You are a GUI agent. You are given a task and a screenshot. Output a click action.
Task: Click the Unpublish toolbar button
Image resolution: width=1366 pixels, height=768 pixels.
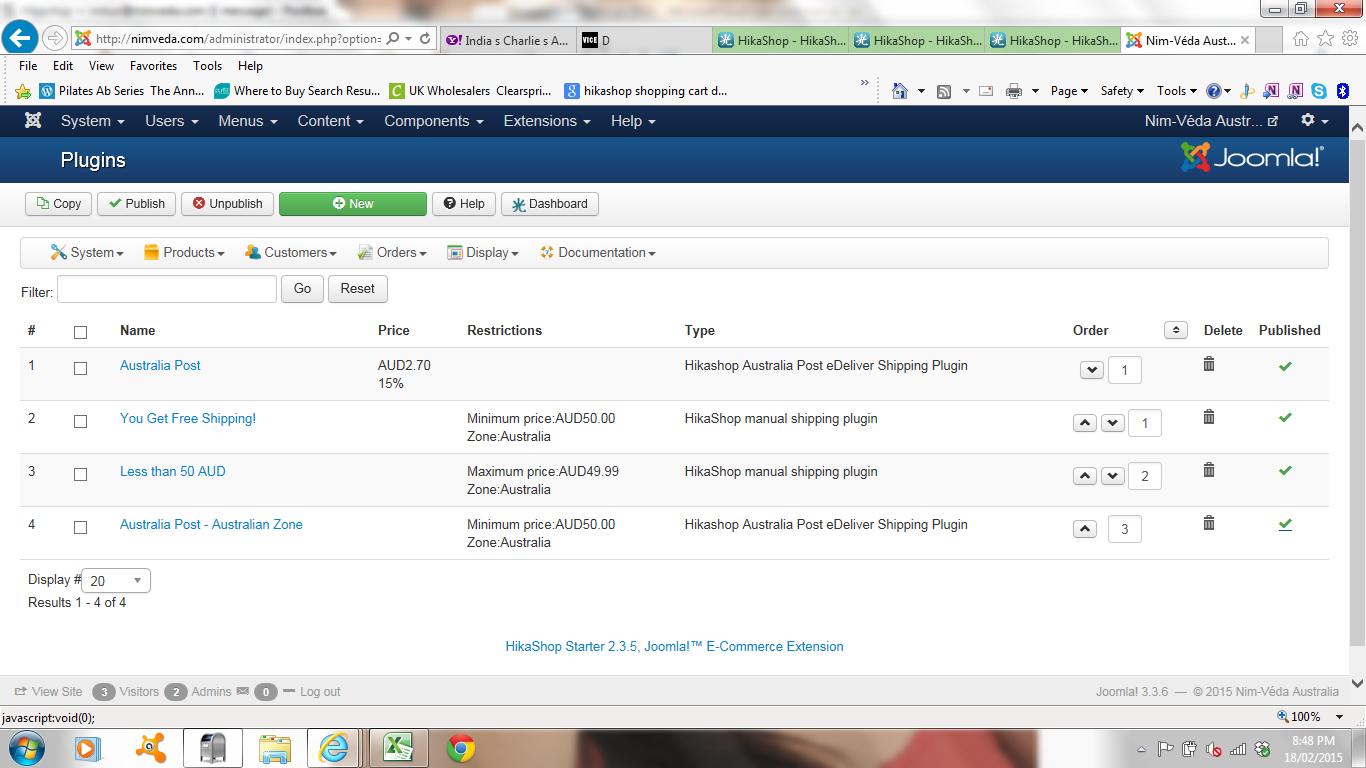coord(228,204)
